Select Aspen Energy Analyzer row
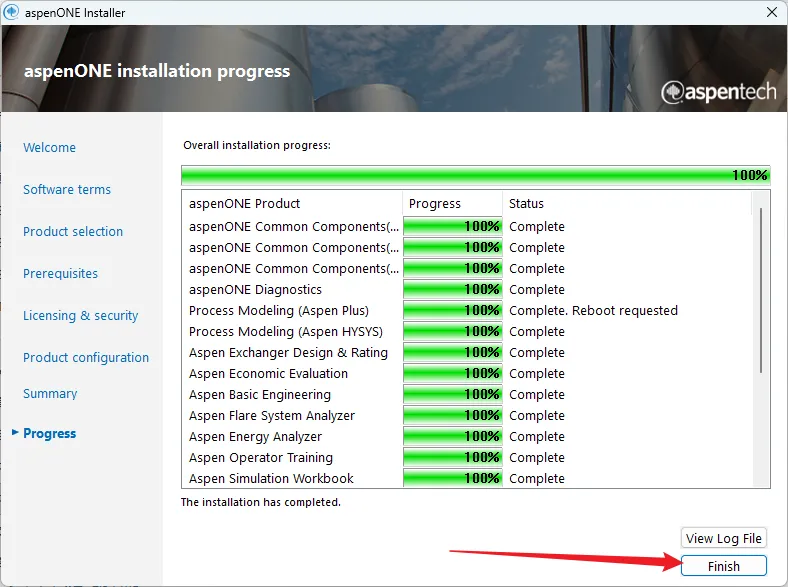Image resolution: width=788 pixels, height=587 pixels. pyautogui.click(x=467, y=437)
